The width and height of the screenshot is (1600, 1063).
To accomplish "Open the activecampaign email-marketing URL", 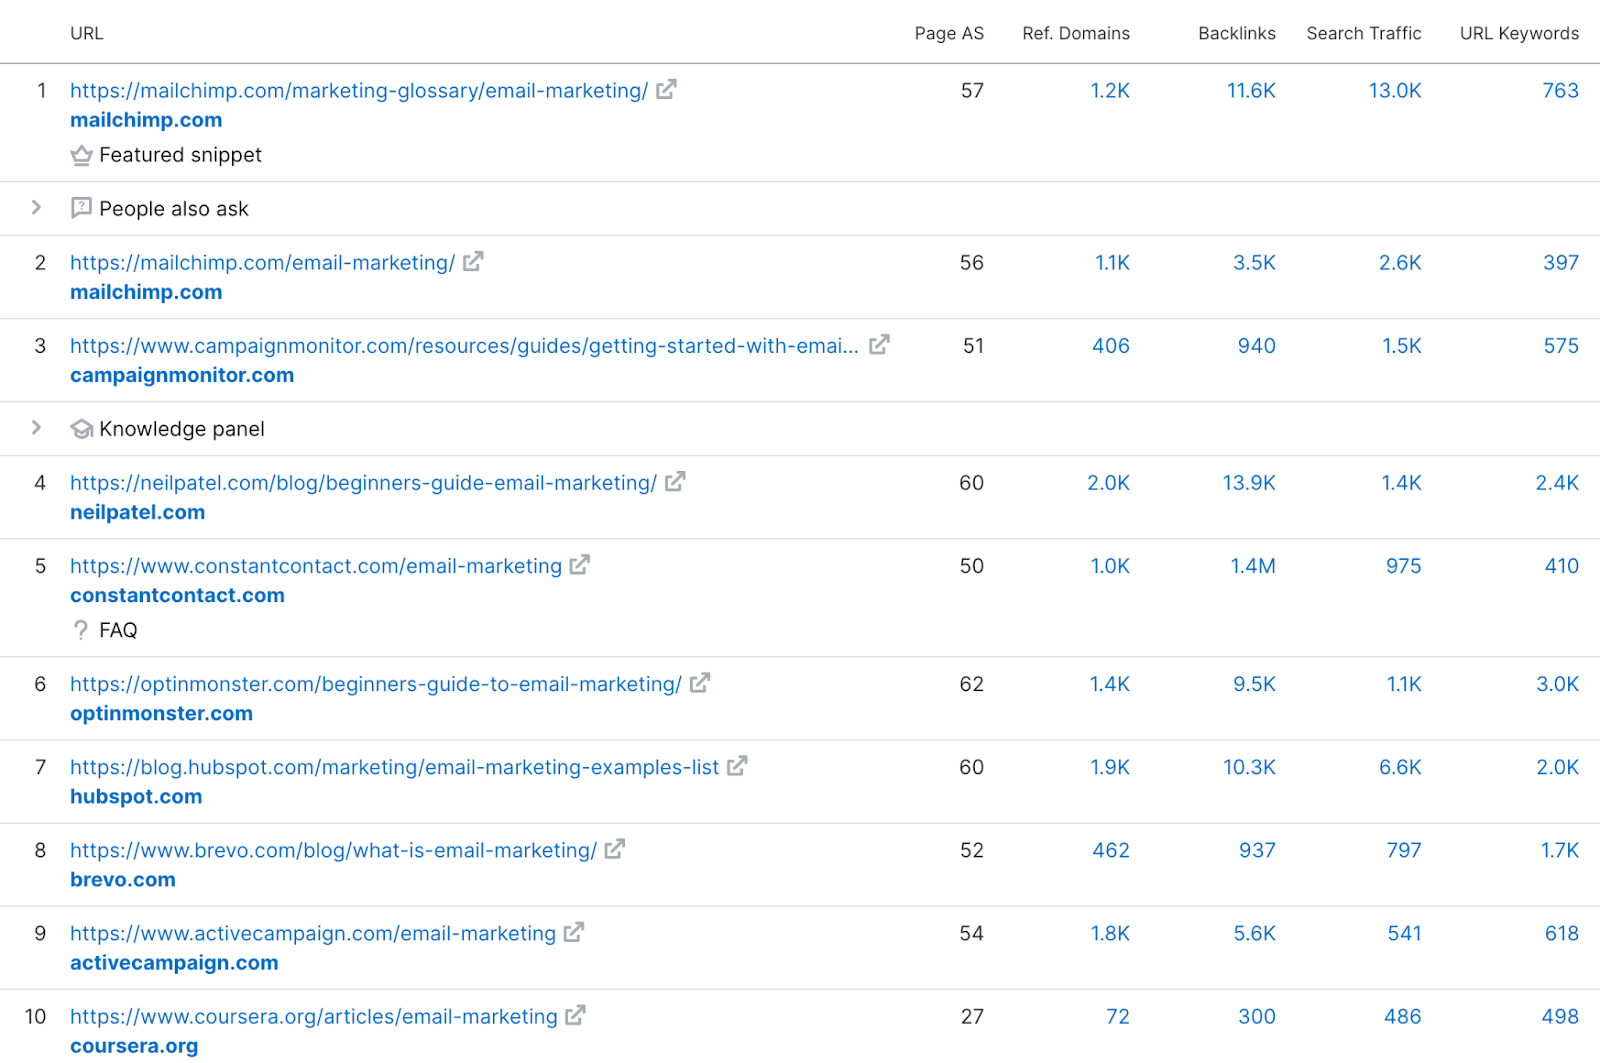I will click(x=313, y=932).
